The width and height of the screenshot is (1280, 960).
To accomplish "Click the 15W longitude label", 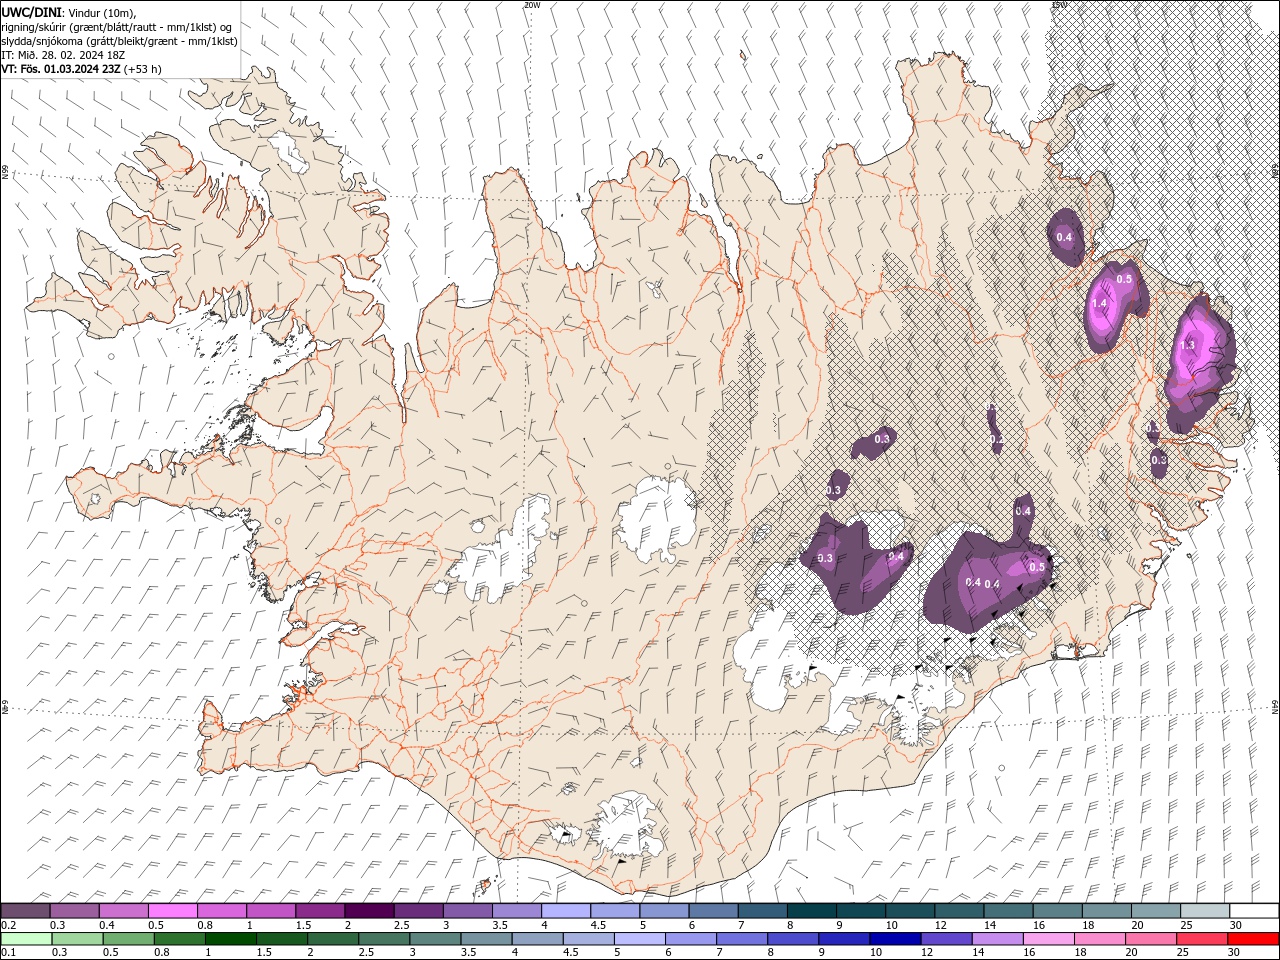I will [1059, 4].
